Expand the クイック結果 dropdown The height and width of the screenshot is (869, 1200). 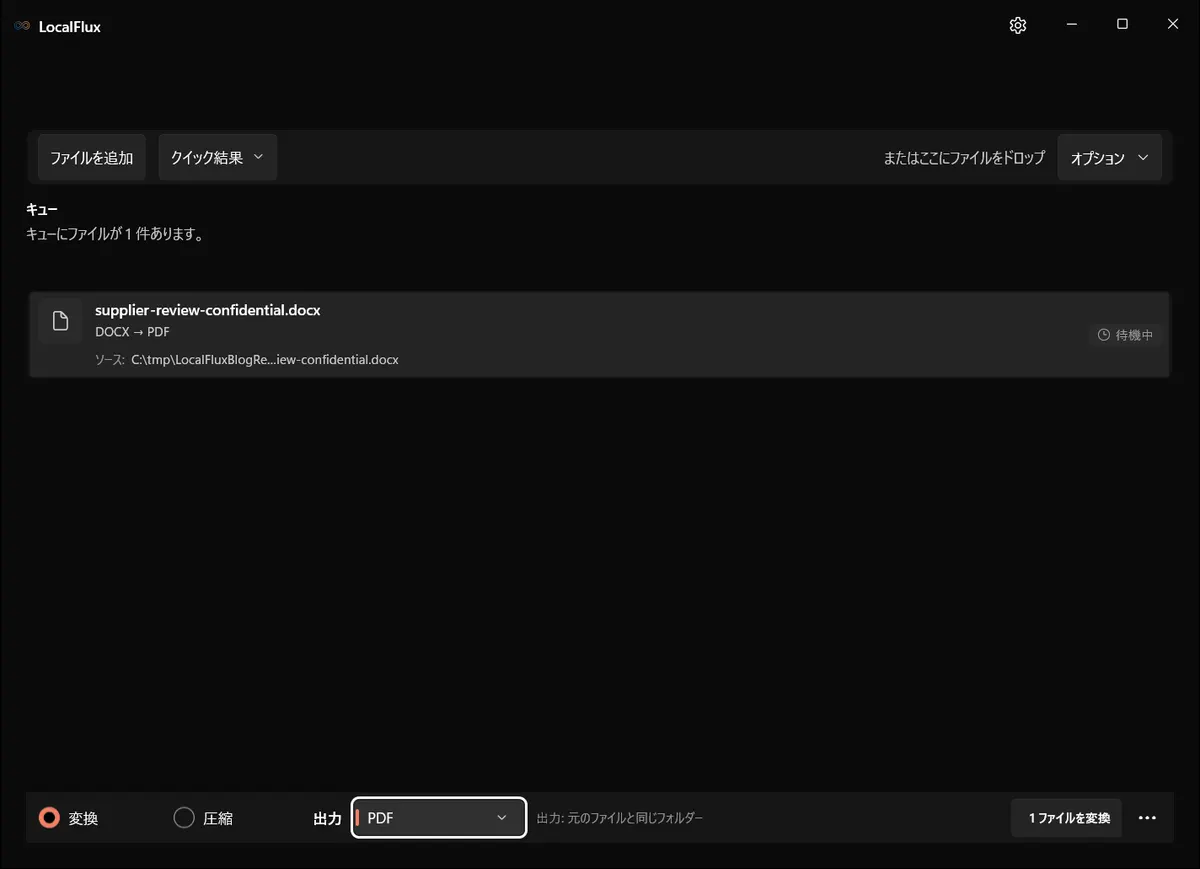pyautogui.click(x=218, y=157)
